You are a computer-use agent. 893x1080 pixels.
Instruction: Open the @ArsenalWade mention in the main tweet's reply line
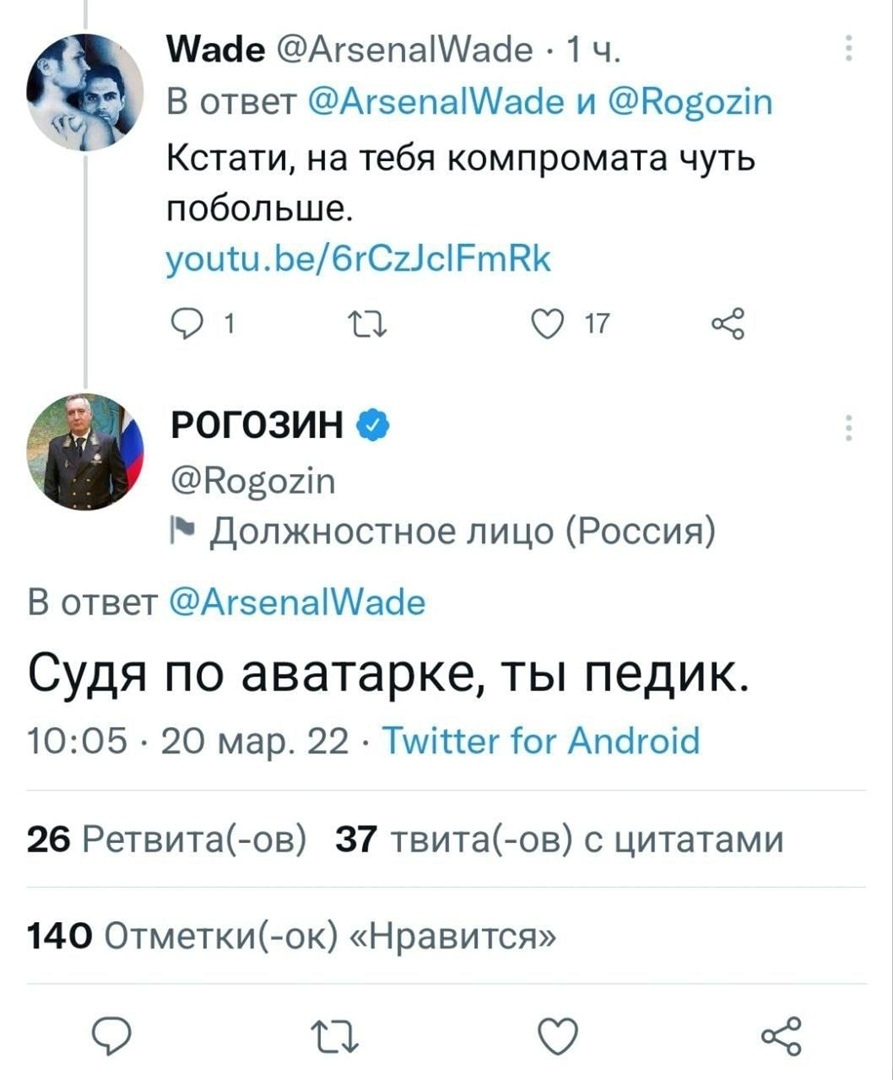pyautogui.click(x=292, y=603)
